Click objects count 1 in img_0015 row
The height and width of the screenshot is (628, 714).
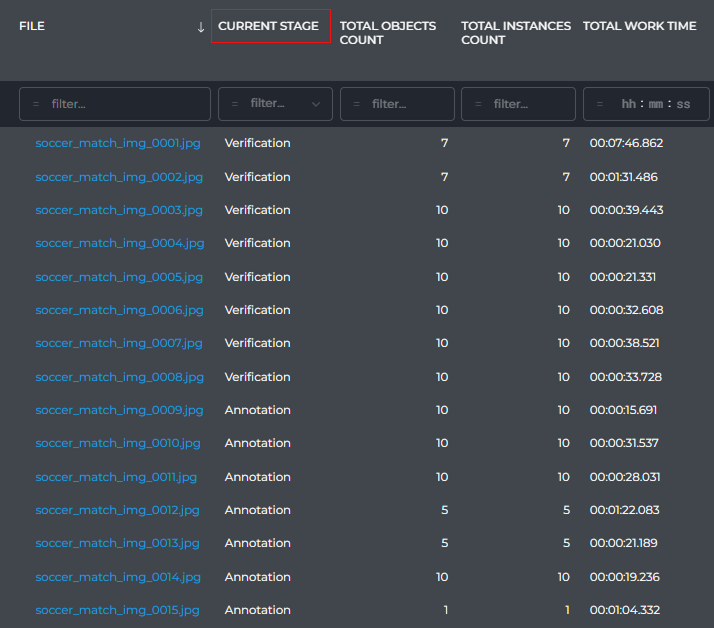coord(446,610)
